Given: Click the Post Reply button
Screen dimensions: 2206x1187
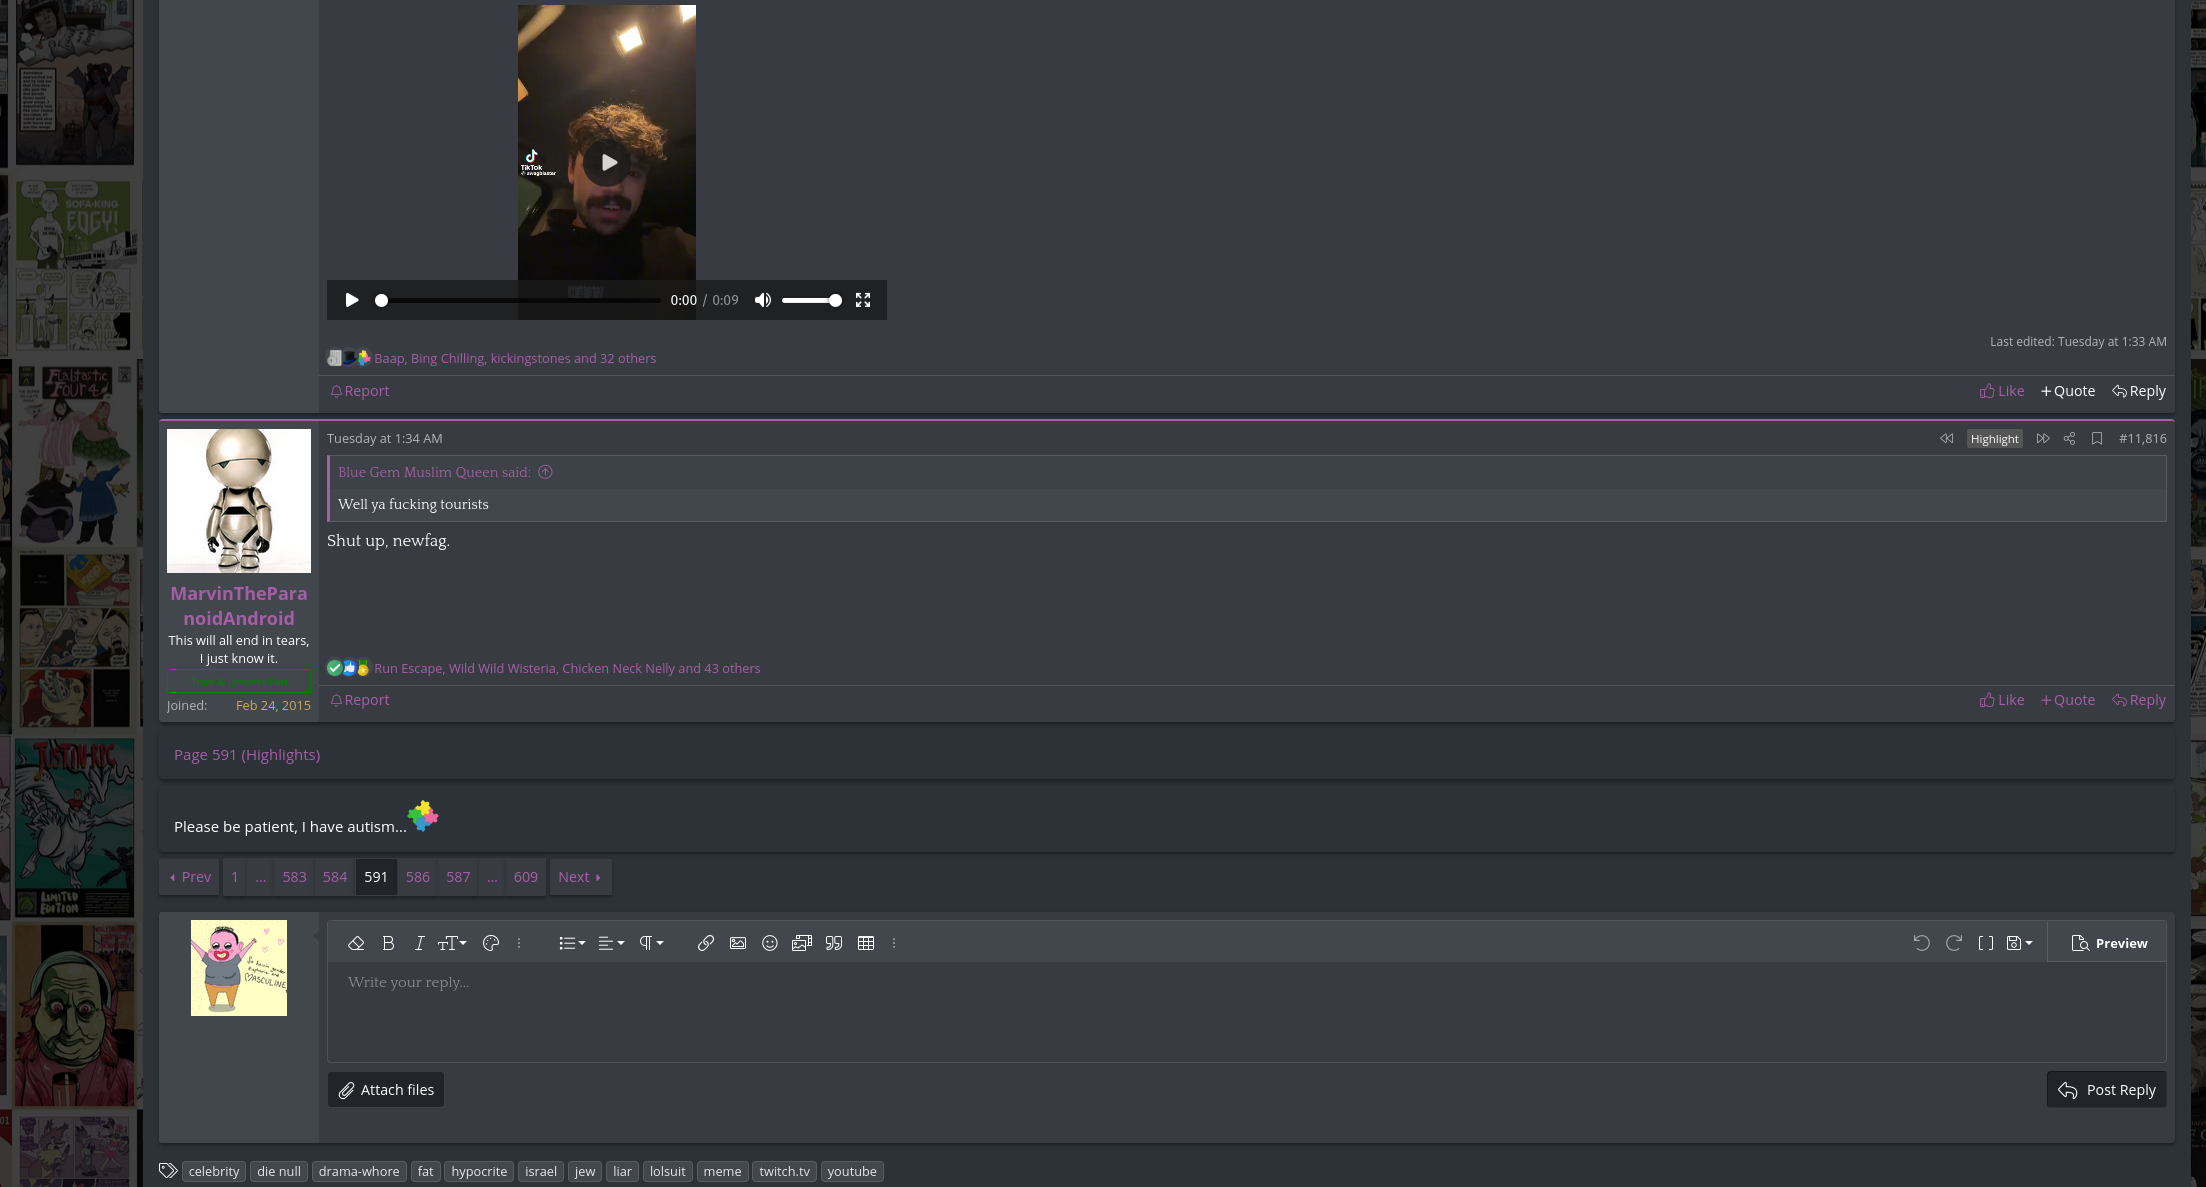Looking at the screenshot, I should (x=2106, y=1090).
